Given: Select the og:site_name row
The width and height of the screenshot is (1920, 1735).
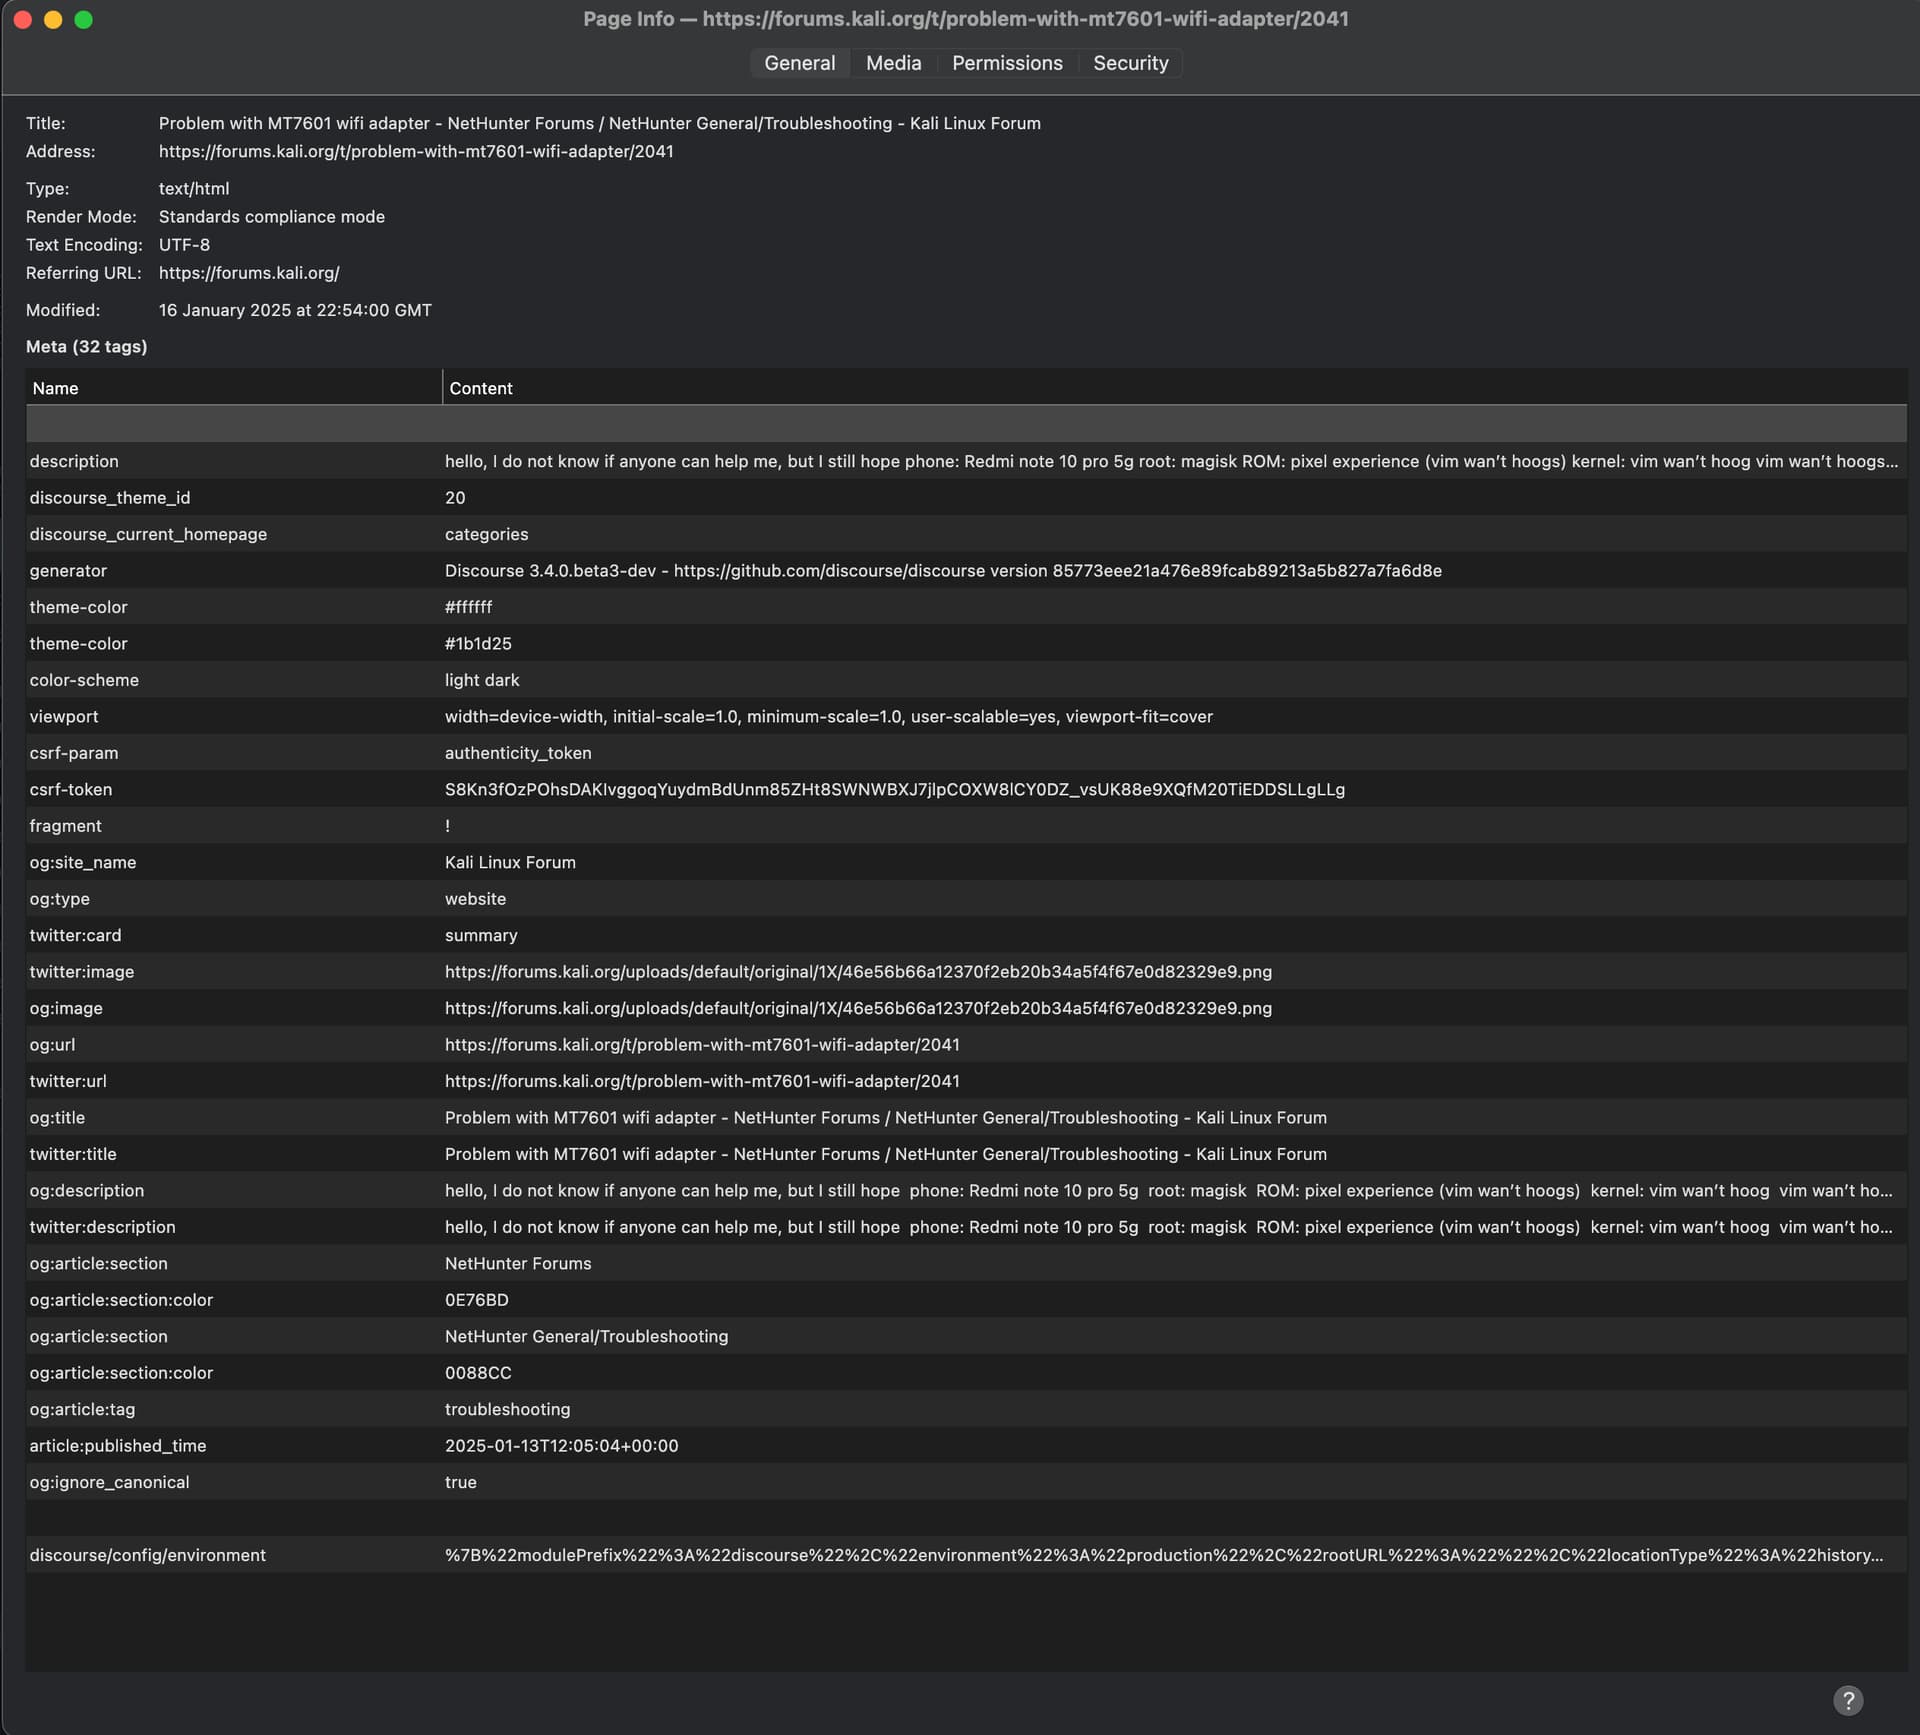Looking at the screenshot, I should tap(966, 863).
